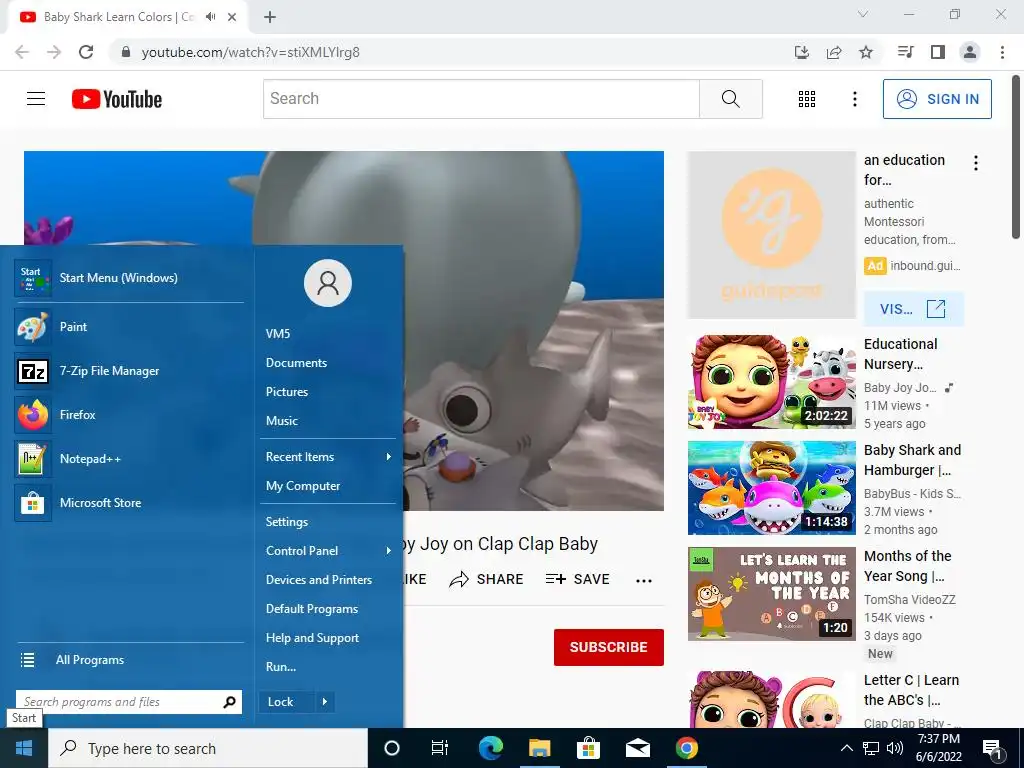The image size is (1024, 768).
Task: Bookmark this page with the star icon
Action: 866,52
